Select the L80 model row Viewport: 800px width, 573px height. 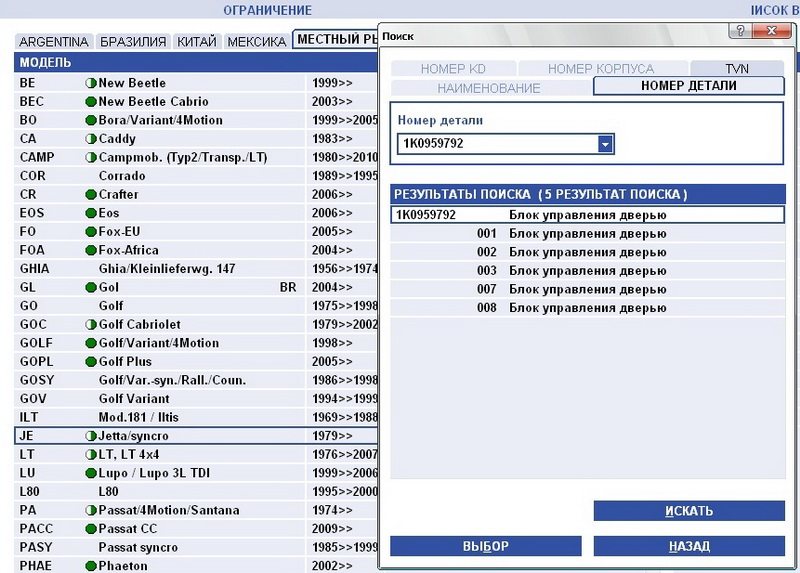tap(196, 491)
